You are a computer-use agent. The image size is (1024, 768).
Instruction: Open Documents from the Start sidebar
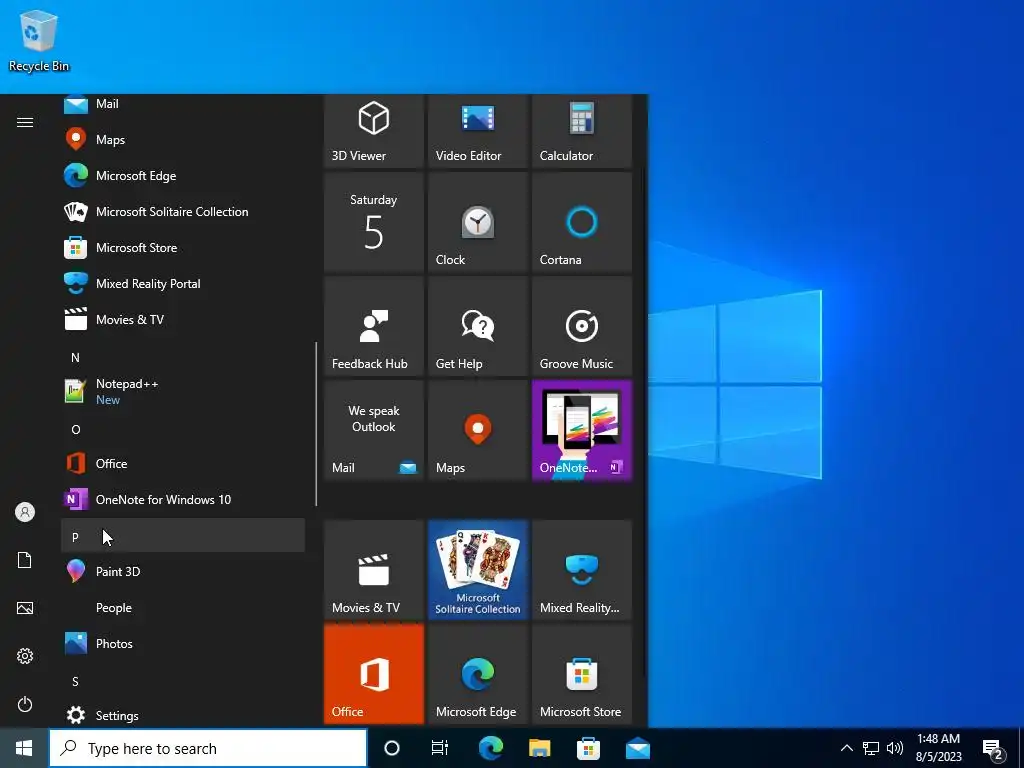(x=25, y=560)
